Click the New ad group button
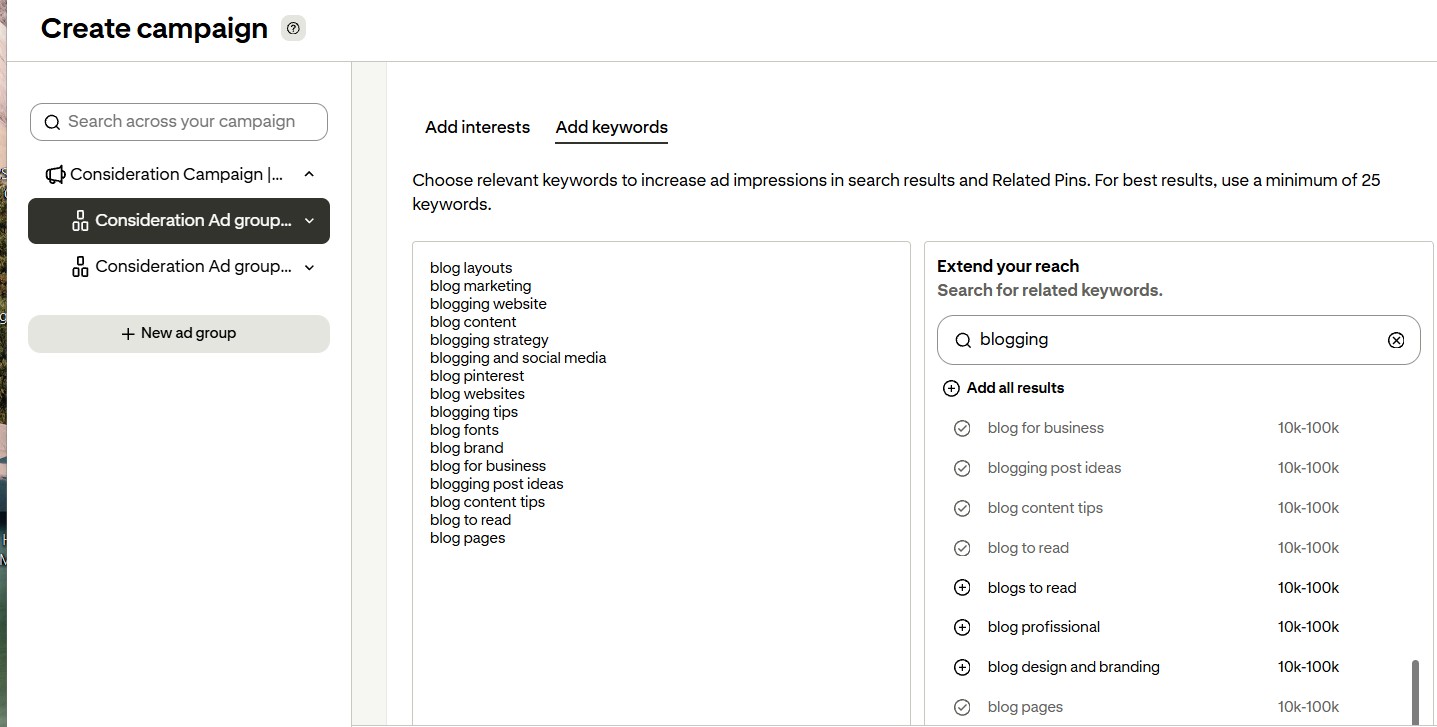The height and width of the screenshot is (727, 1437). [179, 334]
